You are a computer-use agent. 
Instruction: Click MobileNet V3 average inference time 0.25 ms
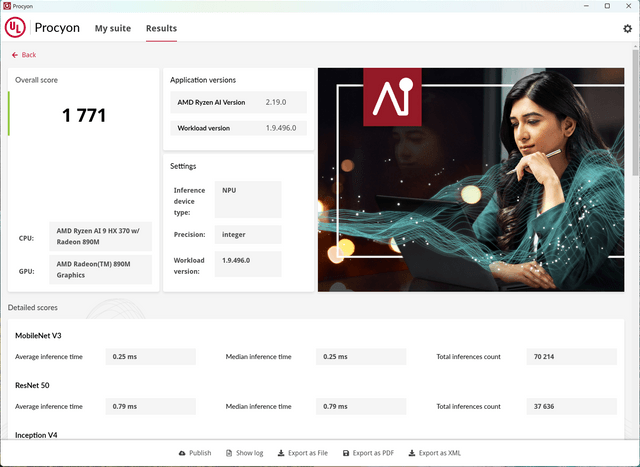(x=151, y=357)
